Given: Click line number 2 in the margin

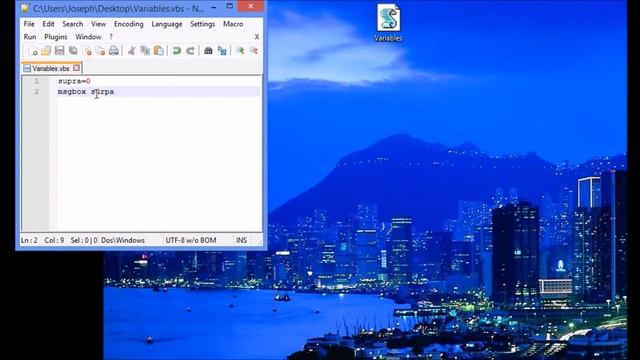Looking at the screenshot, I should (x=36, y=91).
